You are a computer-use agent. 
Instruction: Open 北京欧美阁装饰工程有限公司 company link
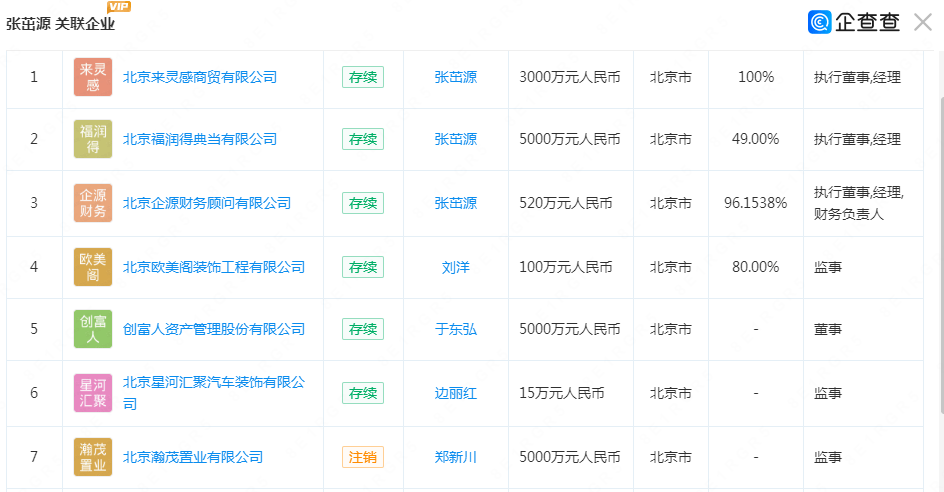214,267
